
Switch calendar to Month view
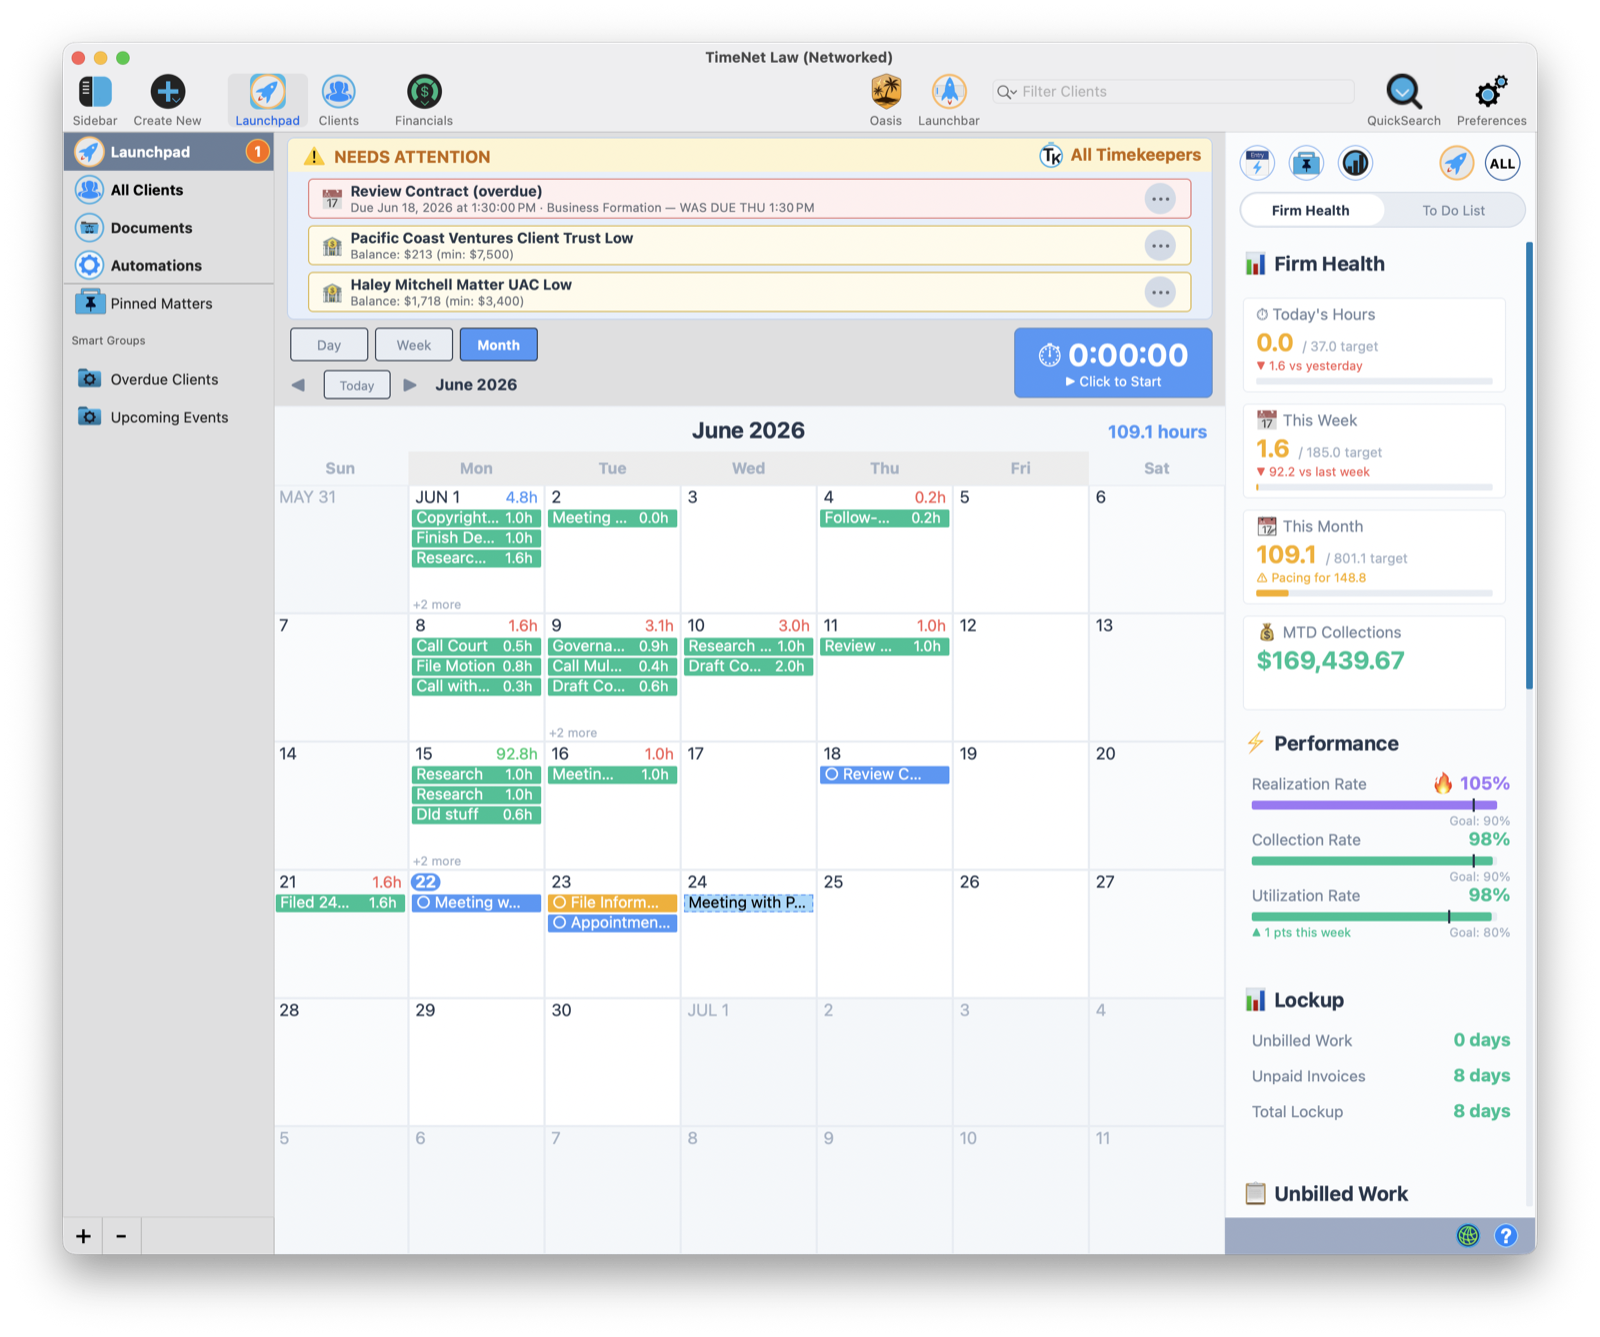(x=498, y=345)
